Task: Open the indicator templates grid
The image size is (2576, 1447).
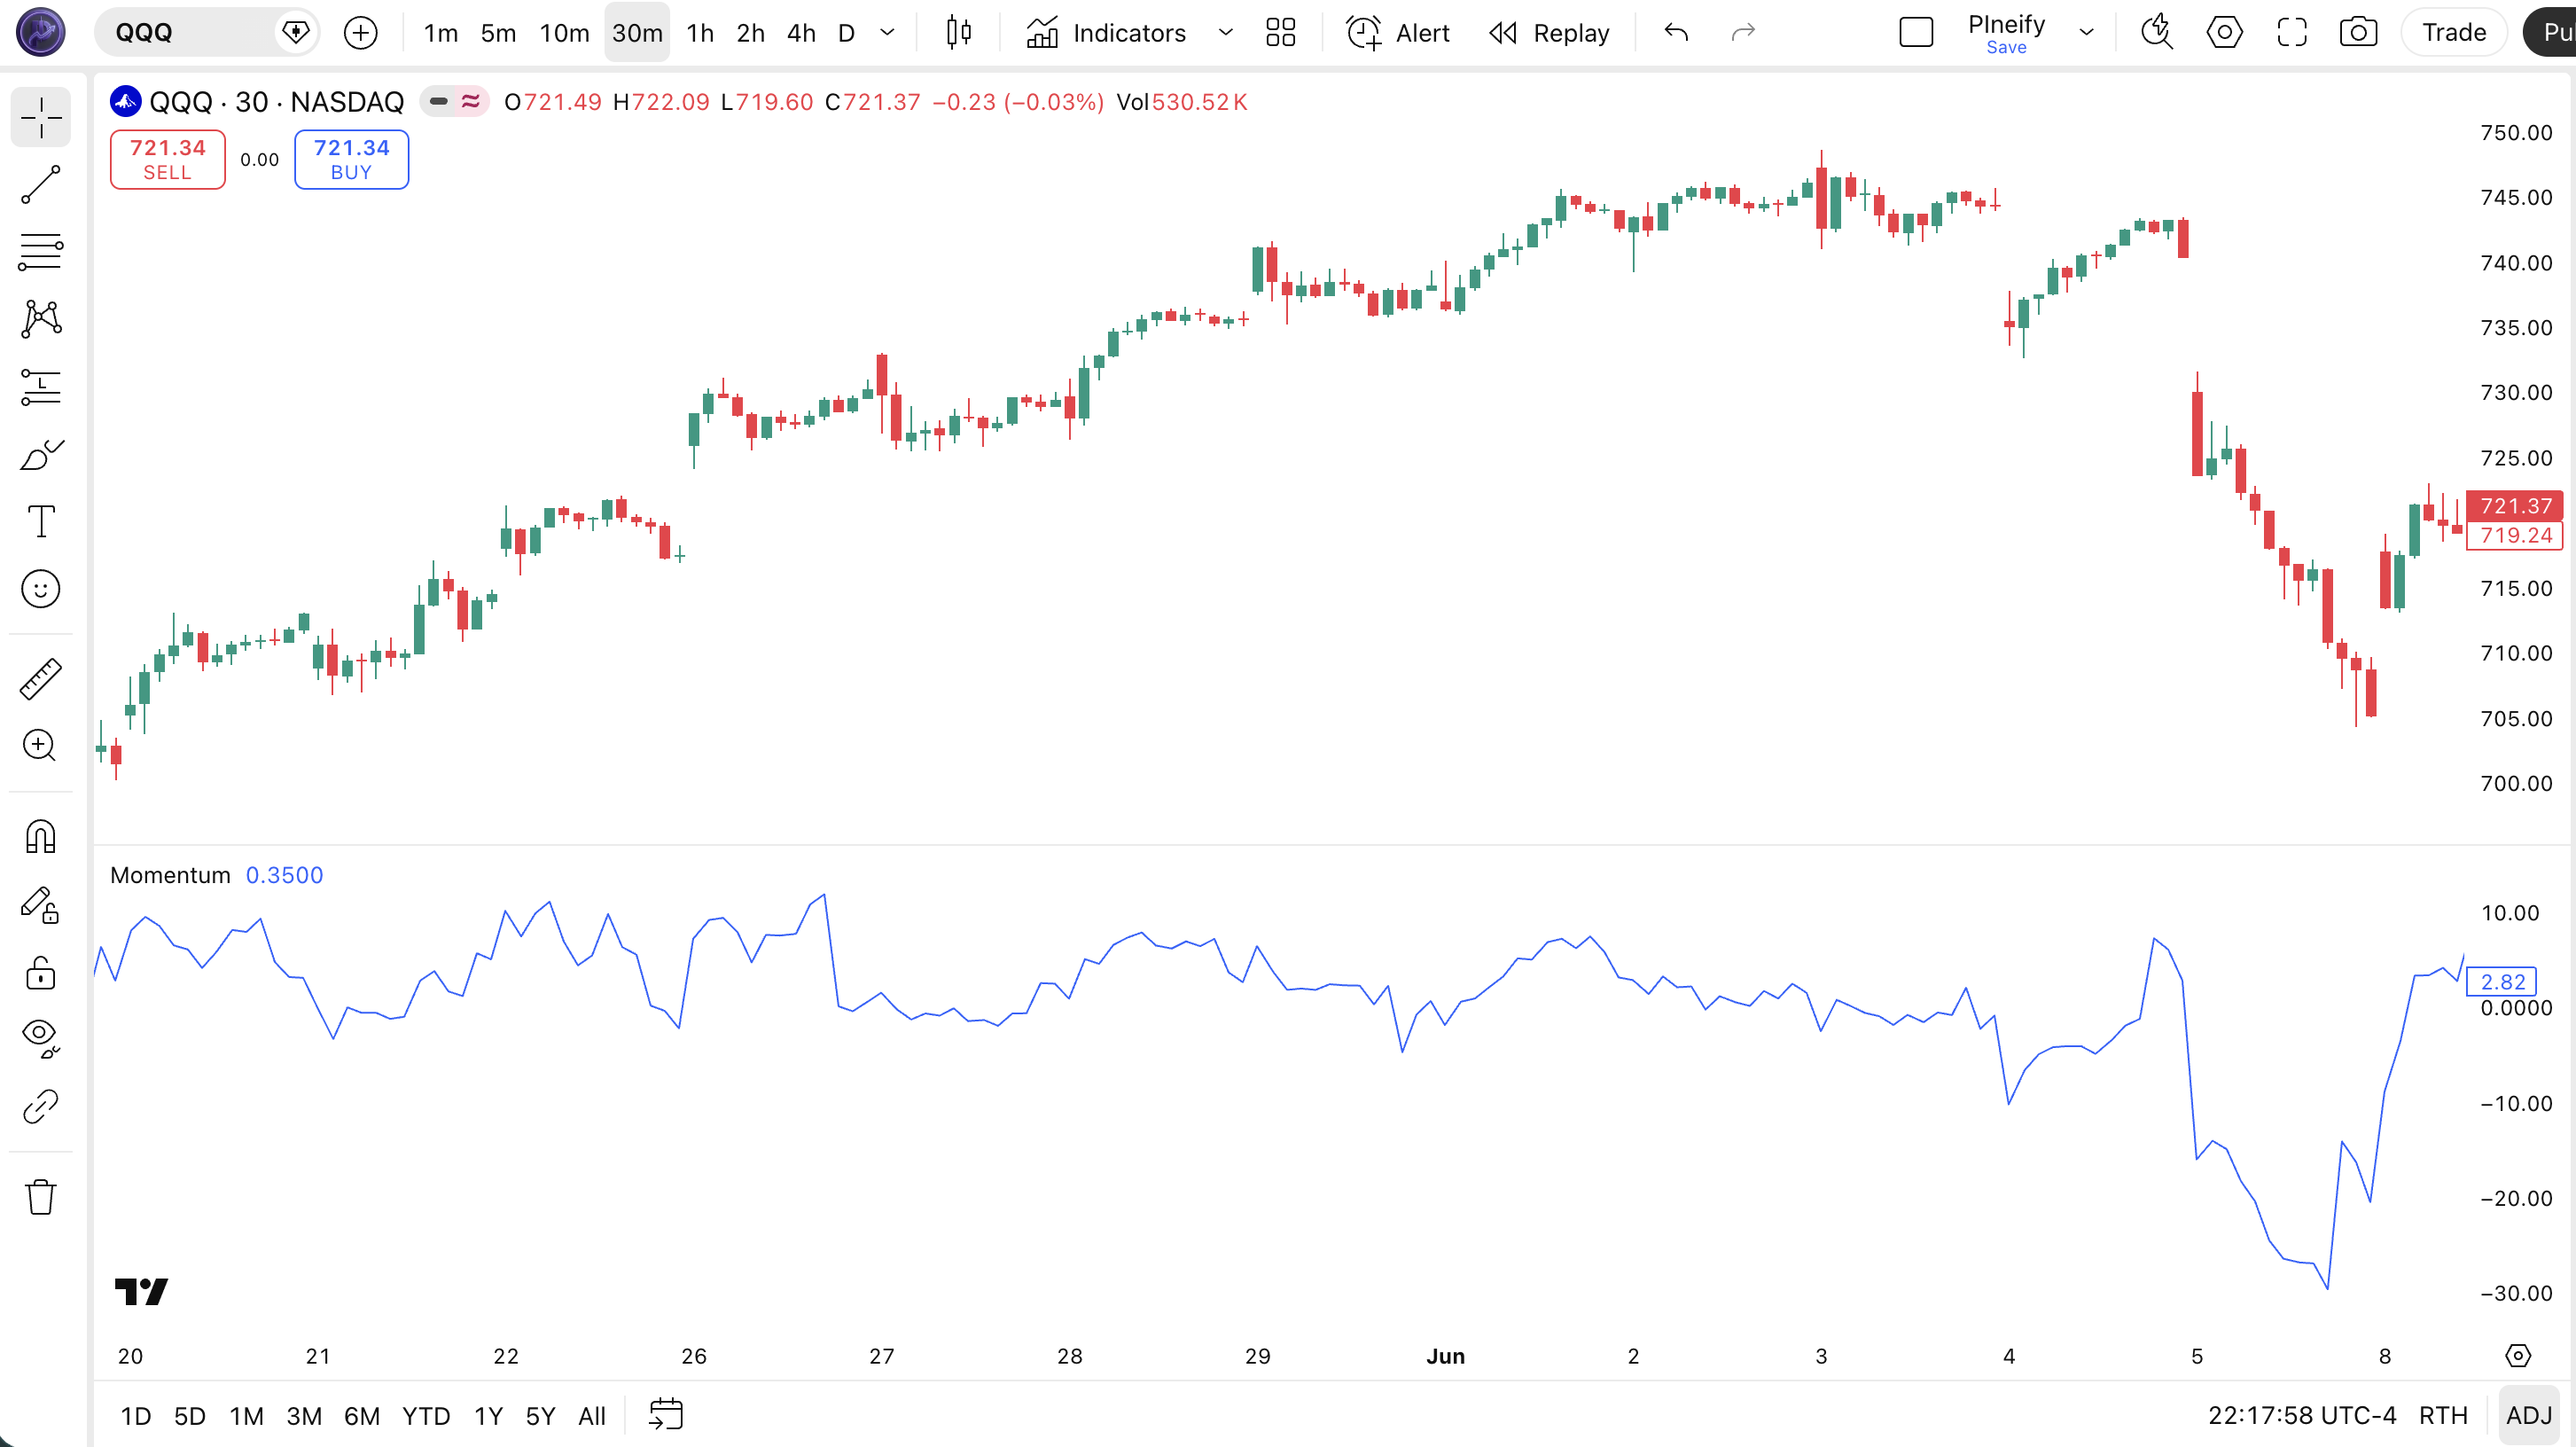Action: point(1280,32)
